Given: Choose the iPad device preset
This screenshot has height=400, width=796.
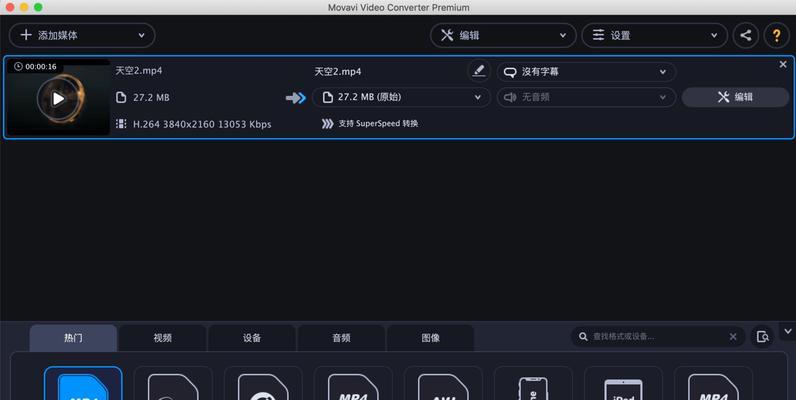Looking at the screenshot, I should 623,384.
